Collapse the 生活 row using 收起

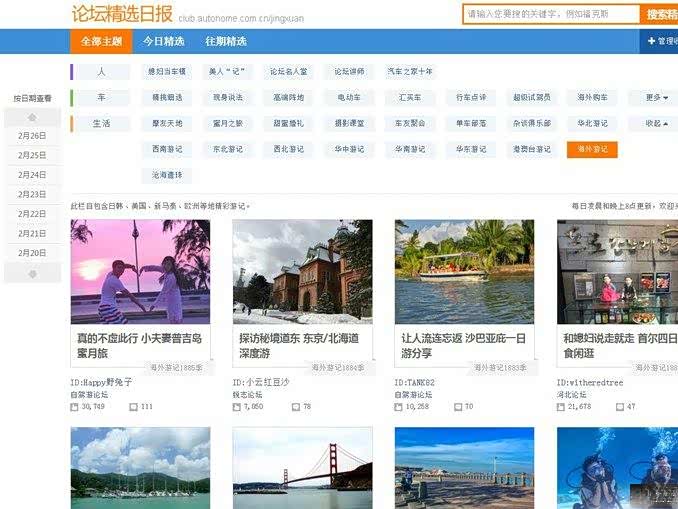[656, 124]
